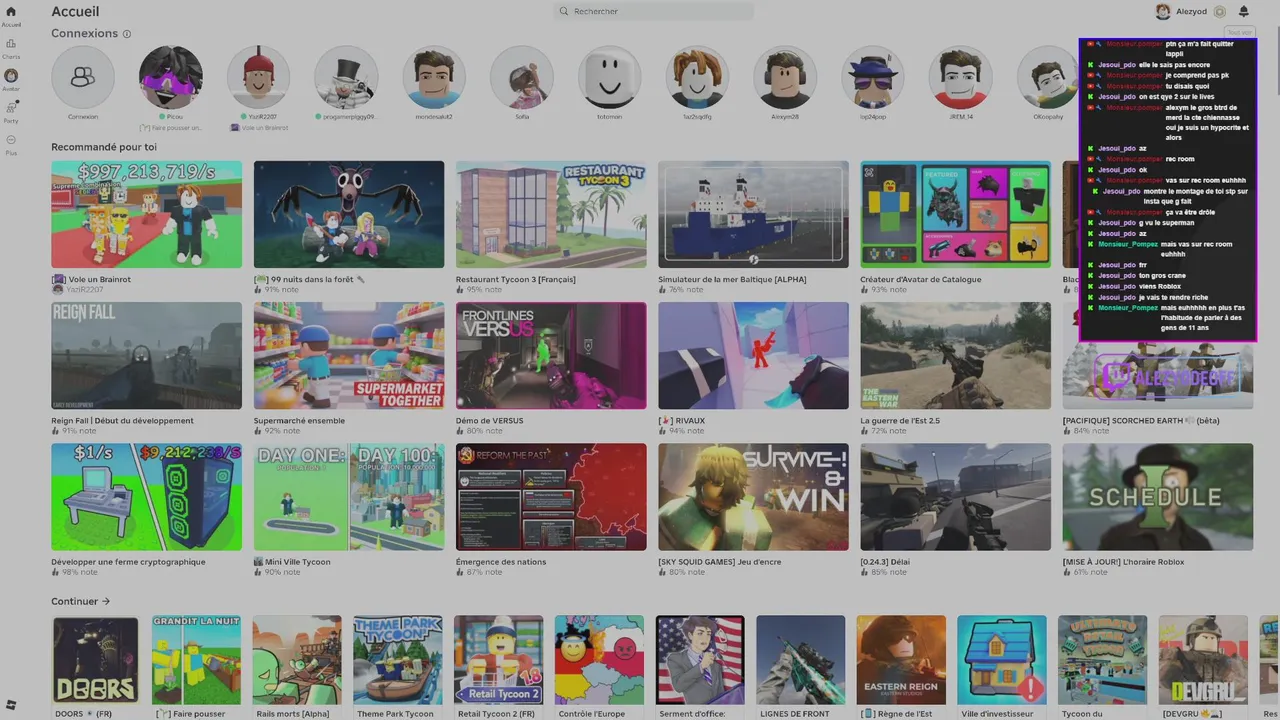
Task: Click the Roblox Studio icon at bottom-left
Action: (11, 705)
